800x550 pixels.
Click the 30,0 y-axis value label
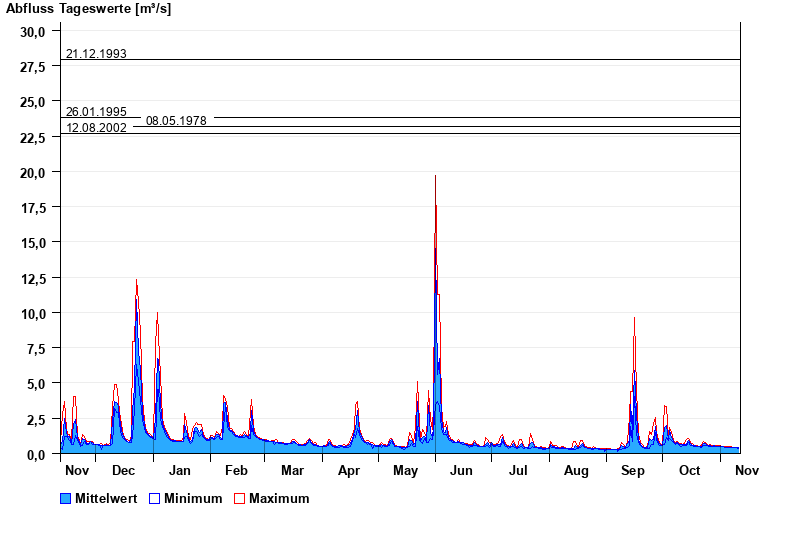[x=33, y=31]
